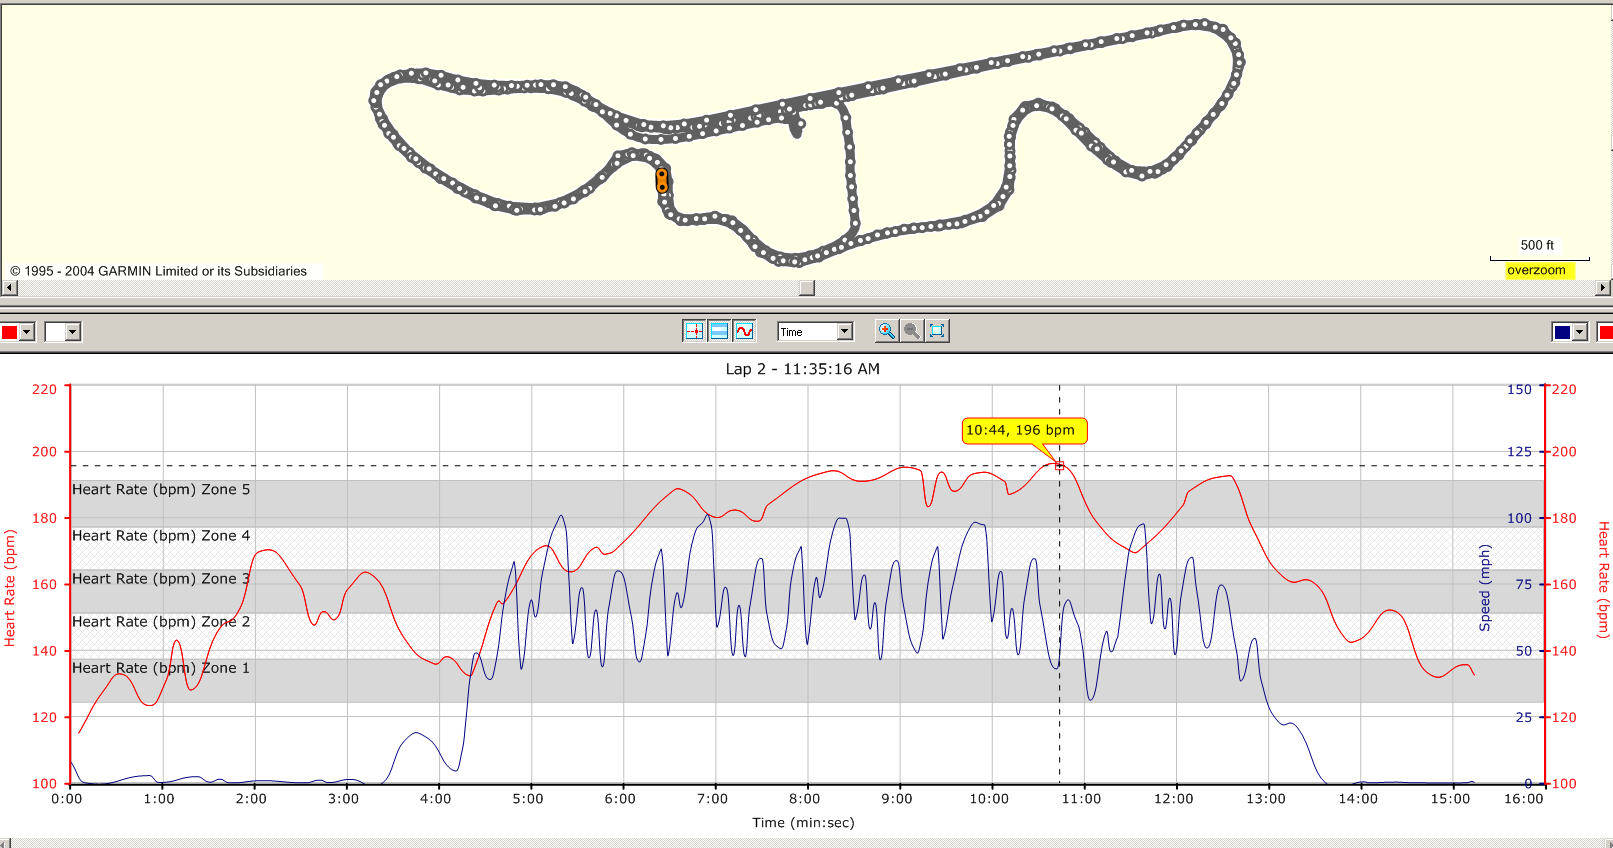Click the chart cursor marker at 196 bpm

(x=1060, y=465)
